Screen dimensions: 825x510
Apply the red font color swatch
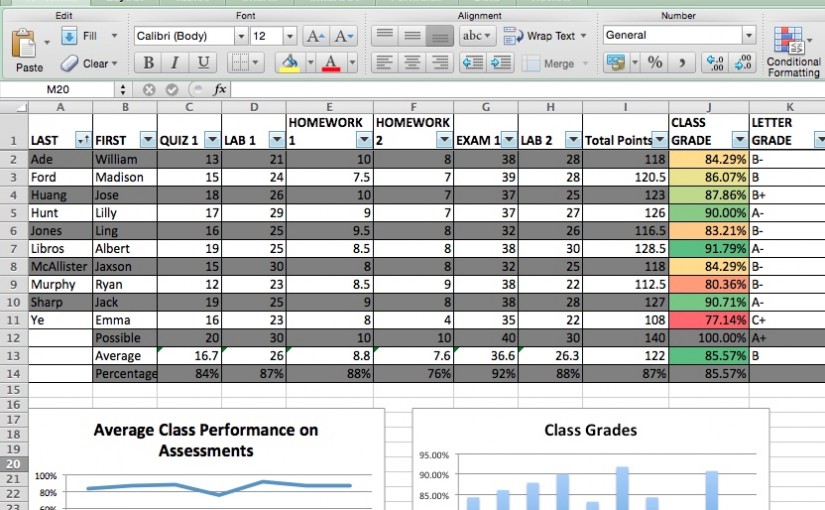[x=328, y=63]
